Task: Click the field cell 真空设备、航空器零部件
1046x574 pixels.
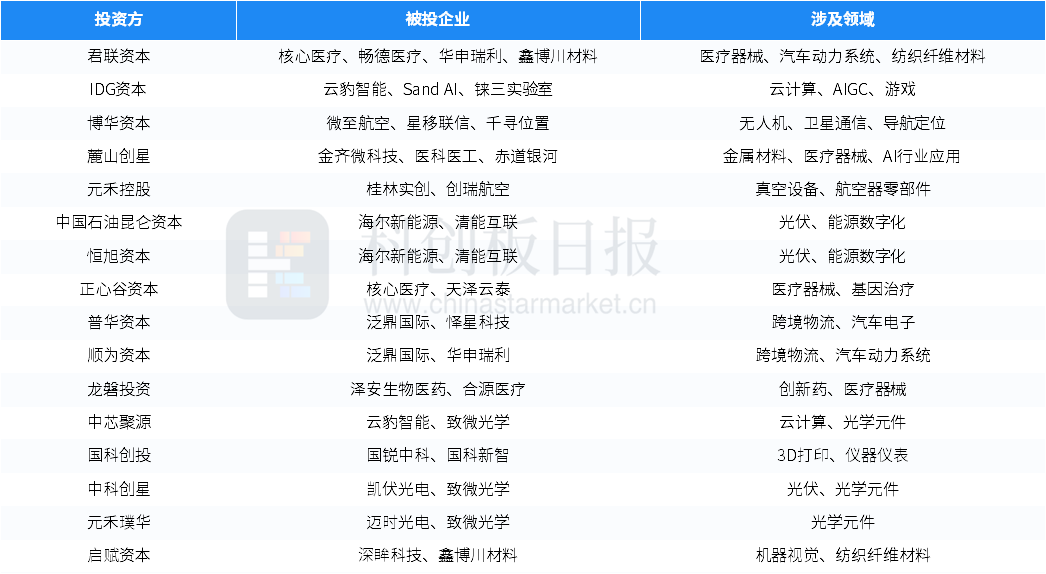Action: [843, 190]
